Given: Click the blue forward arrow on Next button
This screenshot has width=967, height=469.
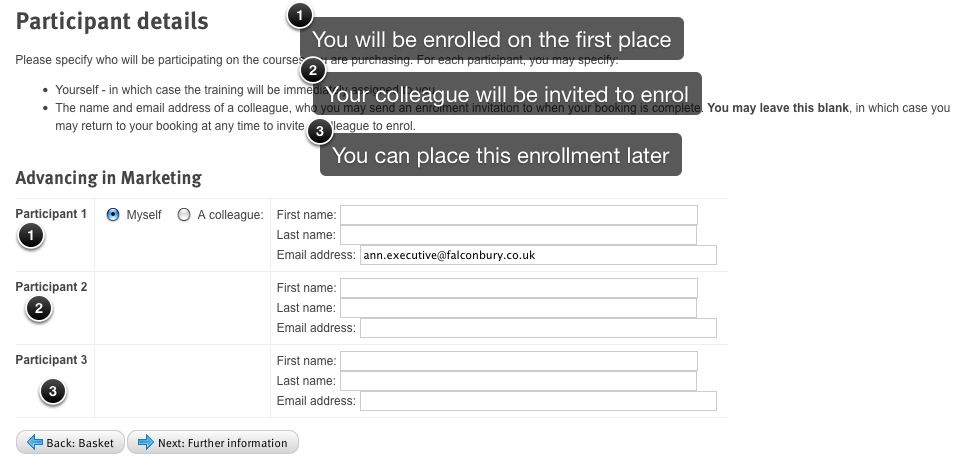Looking at the screenshot, I should (146, 442).
